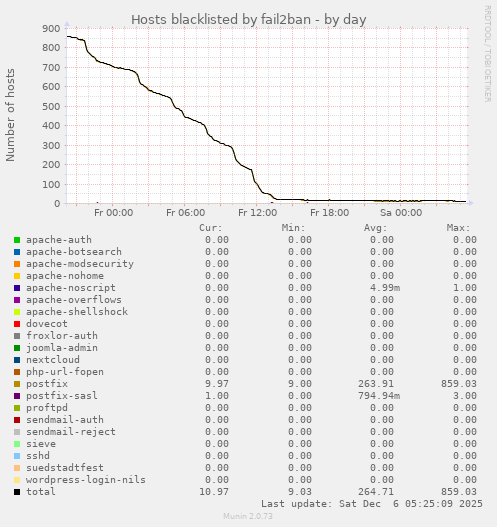Click the graph title Hosts blacklisted by fail2ban
This screenshot has width=497, height=527.
(x=248, y=20)
